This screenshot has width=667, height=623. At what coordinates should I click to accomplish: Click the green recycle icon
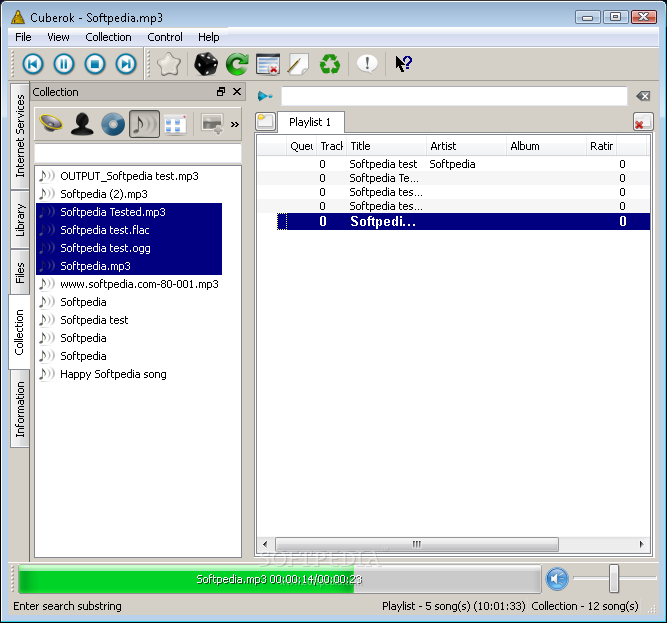[x=330, y=64]
